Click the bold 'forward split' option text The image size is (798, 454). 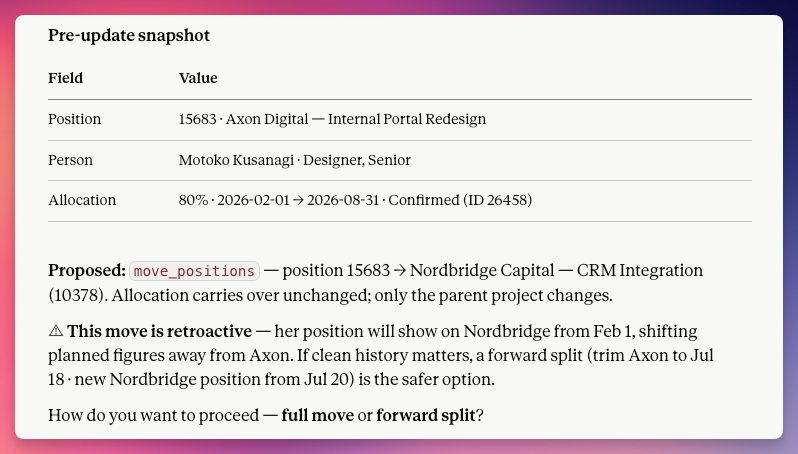pyautogui.click(x=425, y=415)
